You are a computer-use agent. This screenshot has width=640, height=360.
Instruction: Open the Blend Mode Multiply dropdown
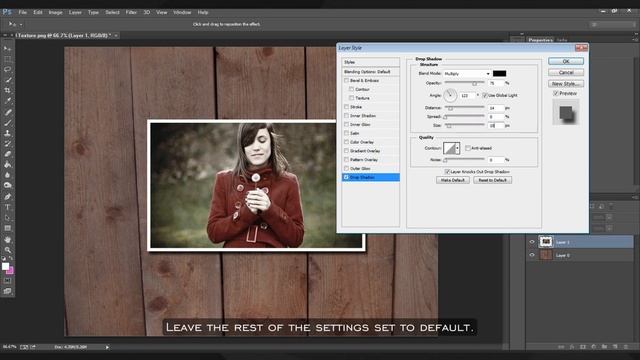point(467,74)
